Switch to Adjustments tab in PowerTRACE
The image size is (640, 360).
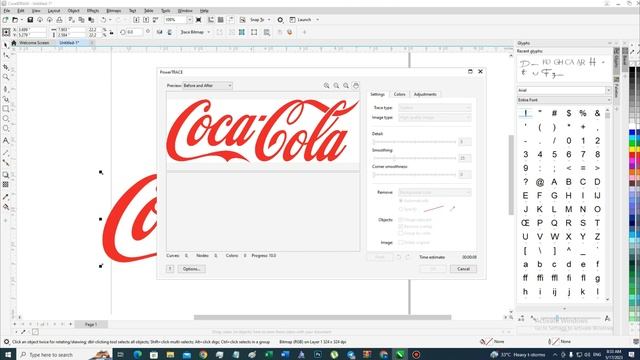[425, 94]
